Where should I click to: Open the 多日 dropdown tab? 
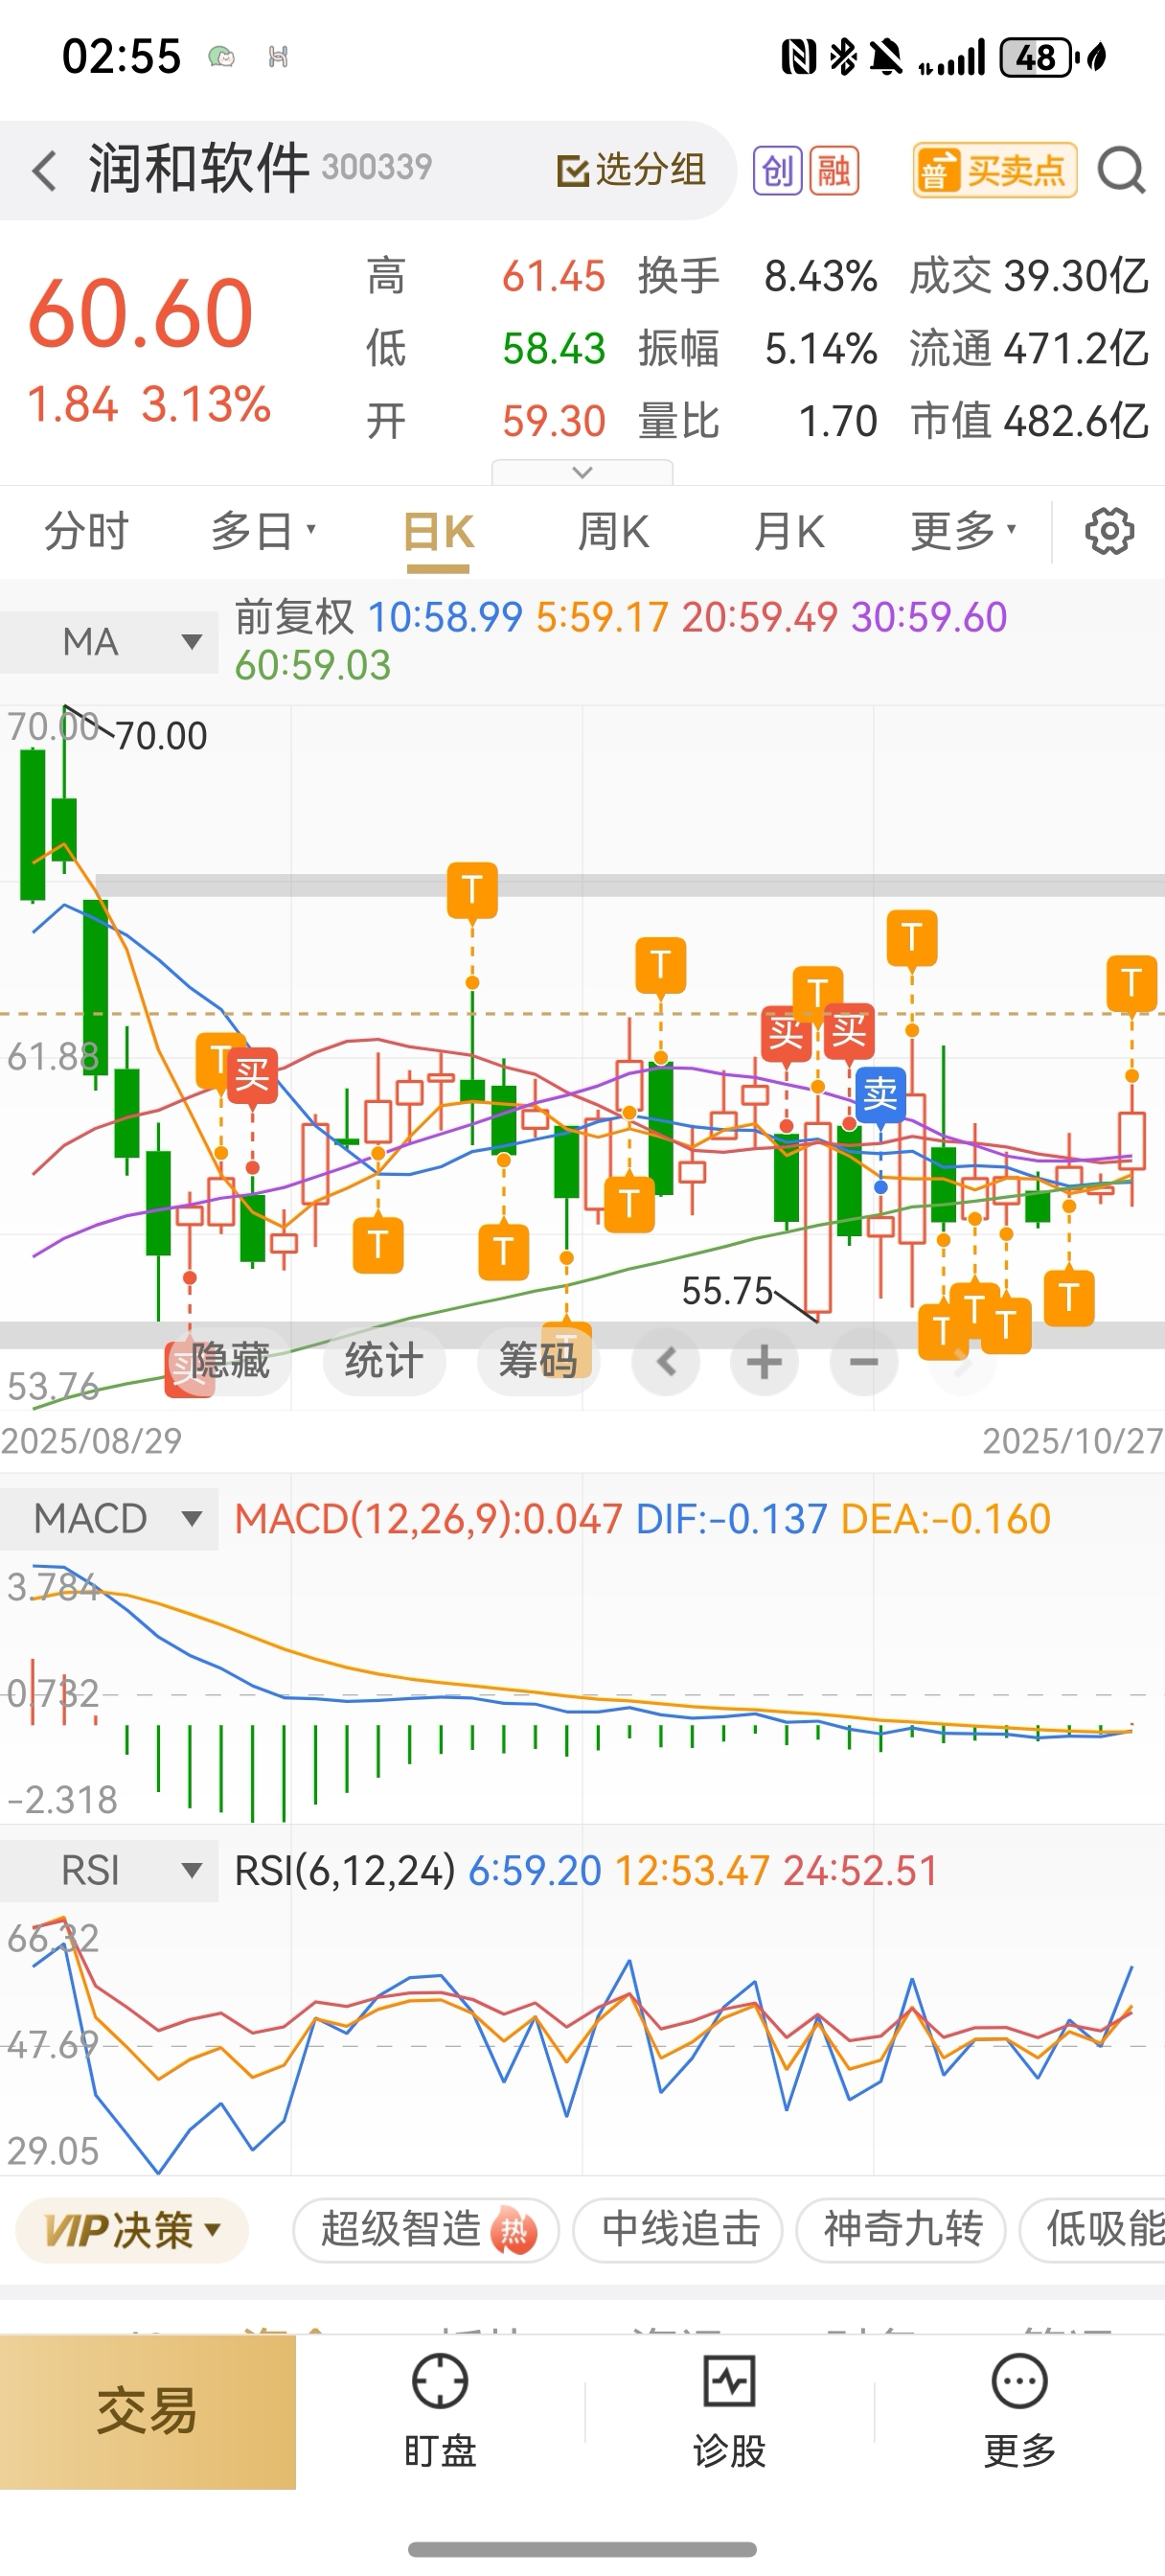click(x=263, y=531)
